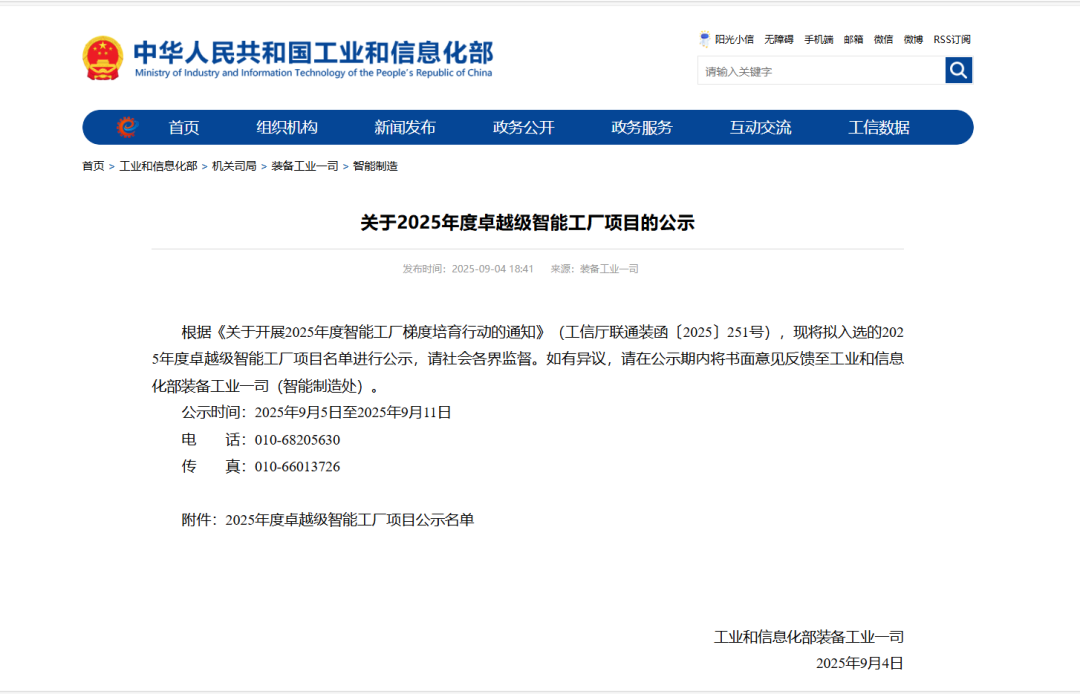Open 机关司局 breadcrumb link
This screenshot has width=1080, height=694.
point(234,166)
